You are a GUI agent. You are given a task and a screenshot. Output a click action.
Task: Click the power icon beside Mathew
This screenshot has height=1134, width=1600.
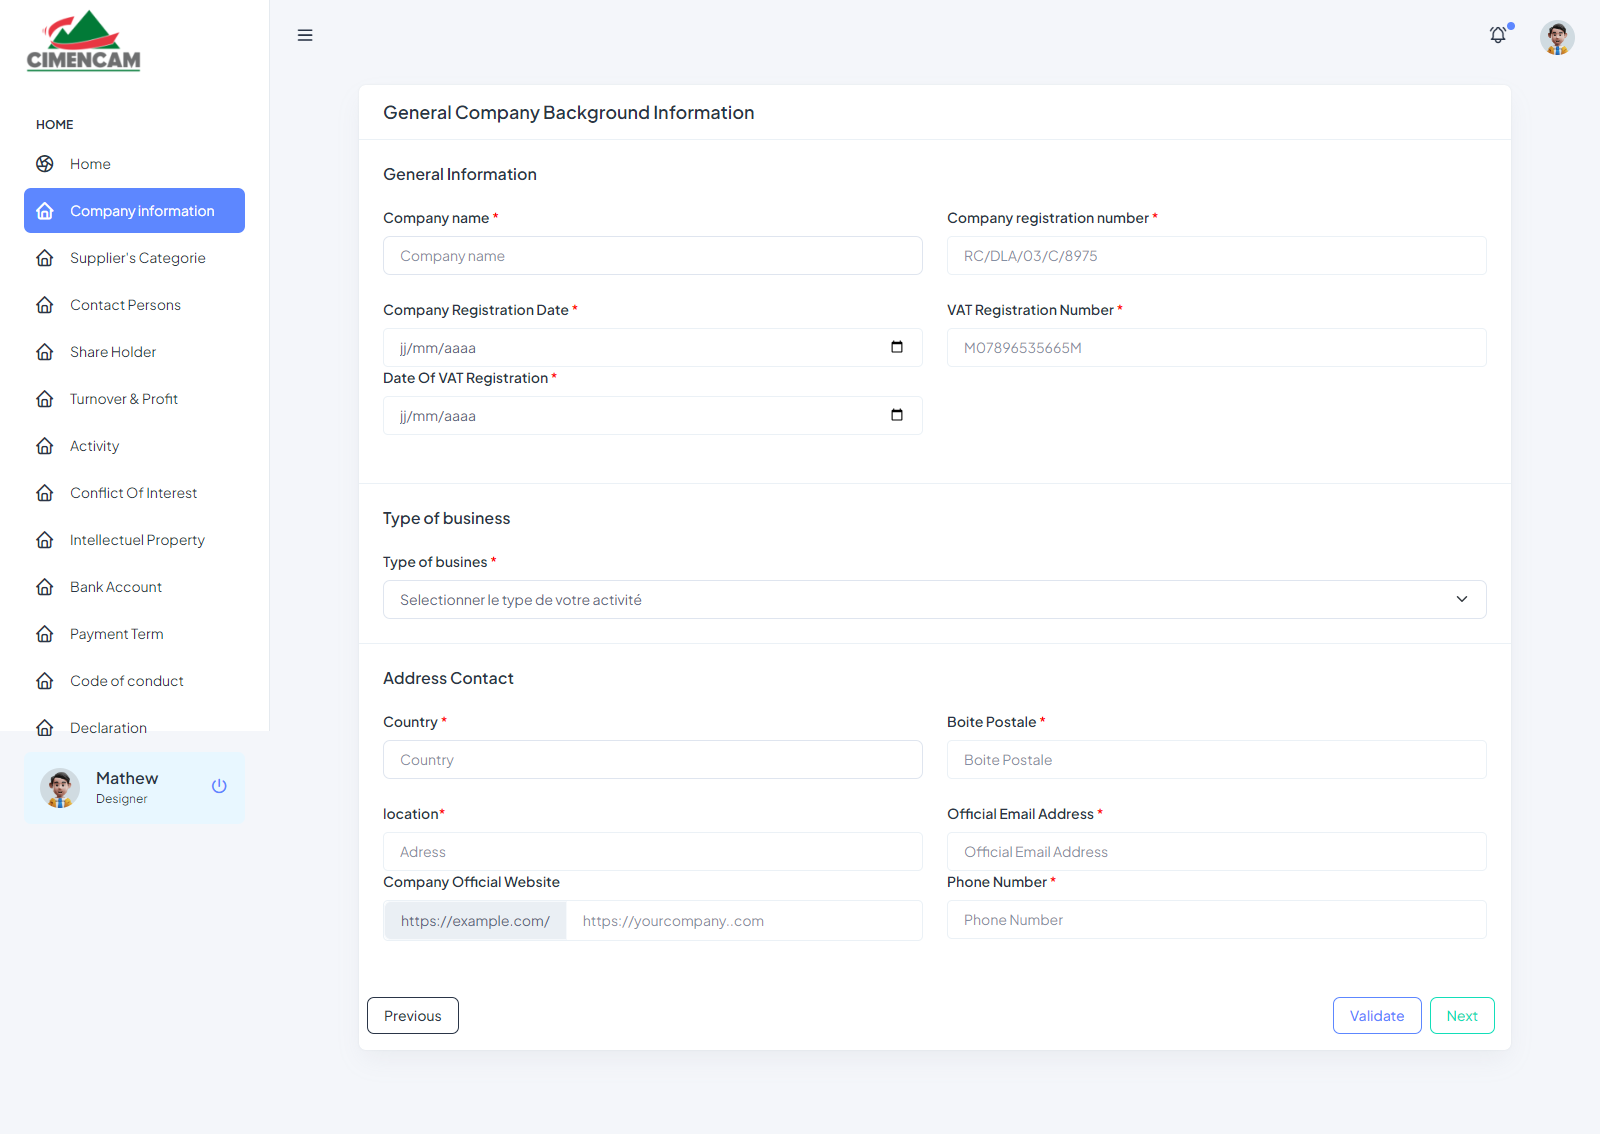(219, 786)
